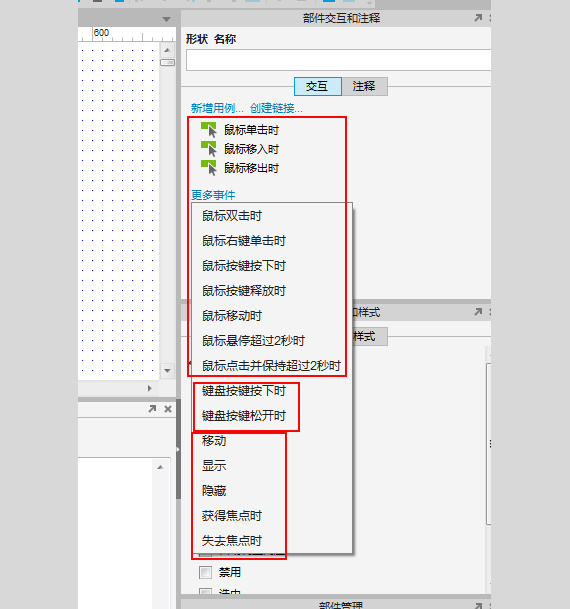Click the canvas vertical scrollbar thumb

point(167,63)
